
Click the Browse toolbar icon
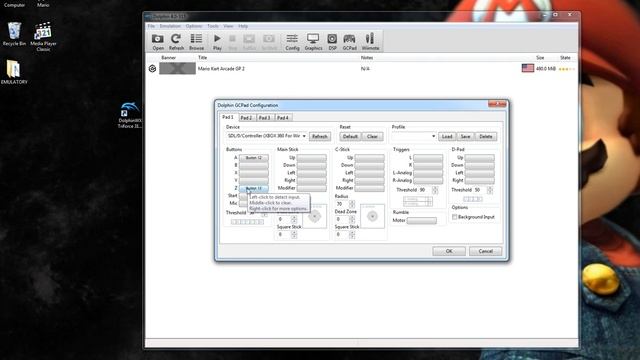tap(196, 42)
